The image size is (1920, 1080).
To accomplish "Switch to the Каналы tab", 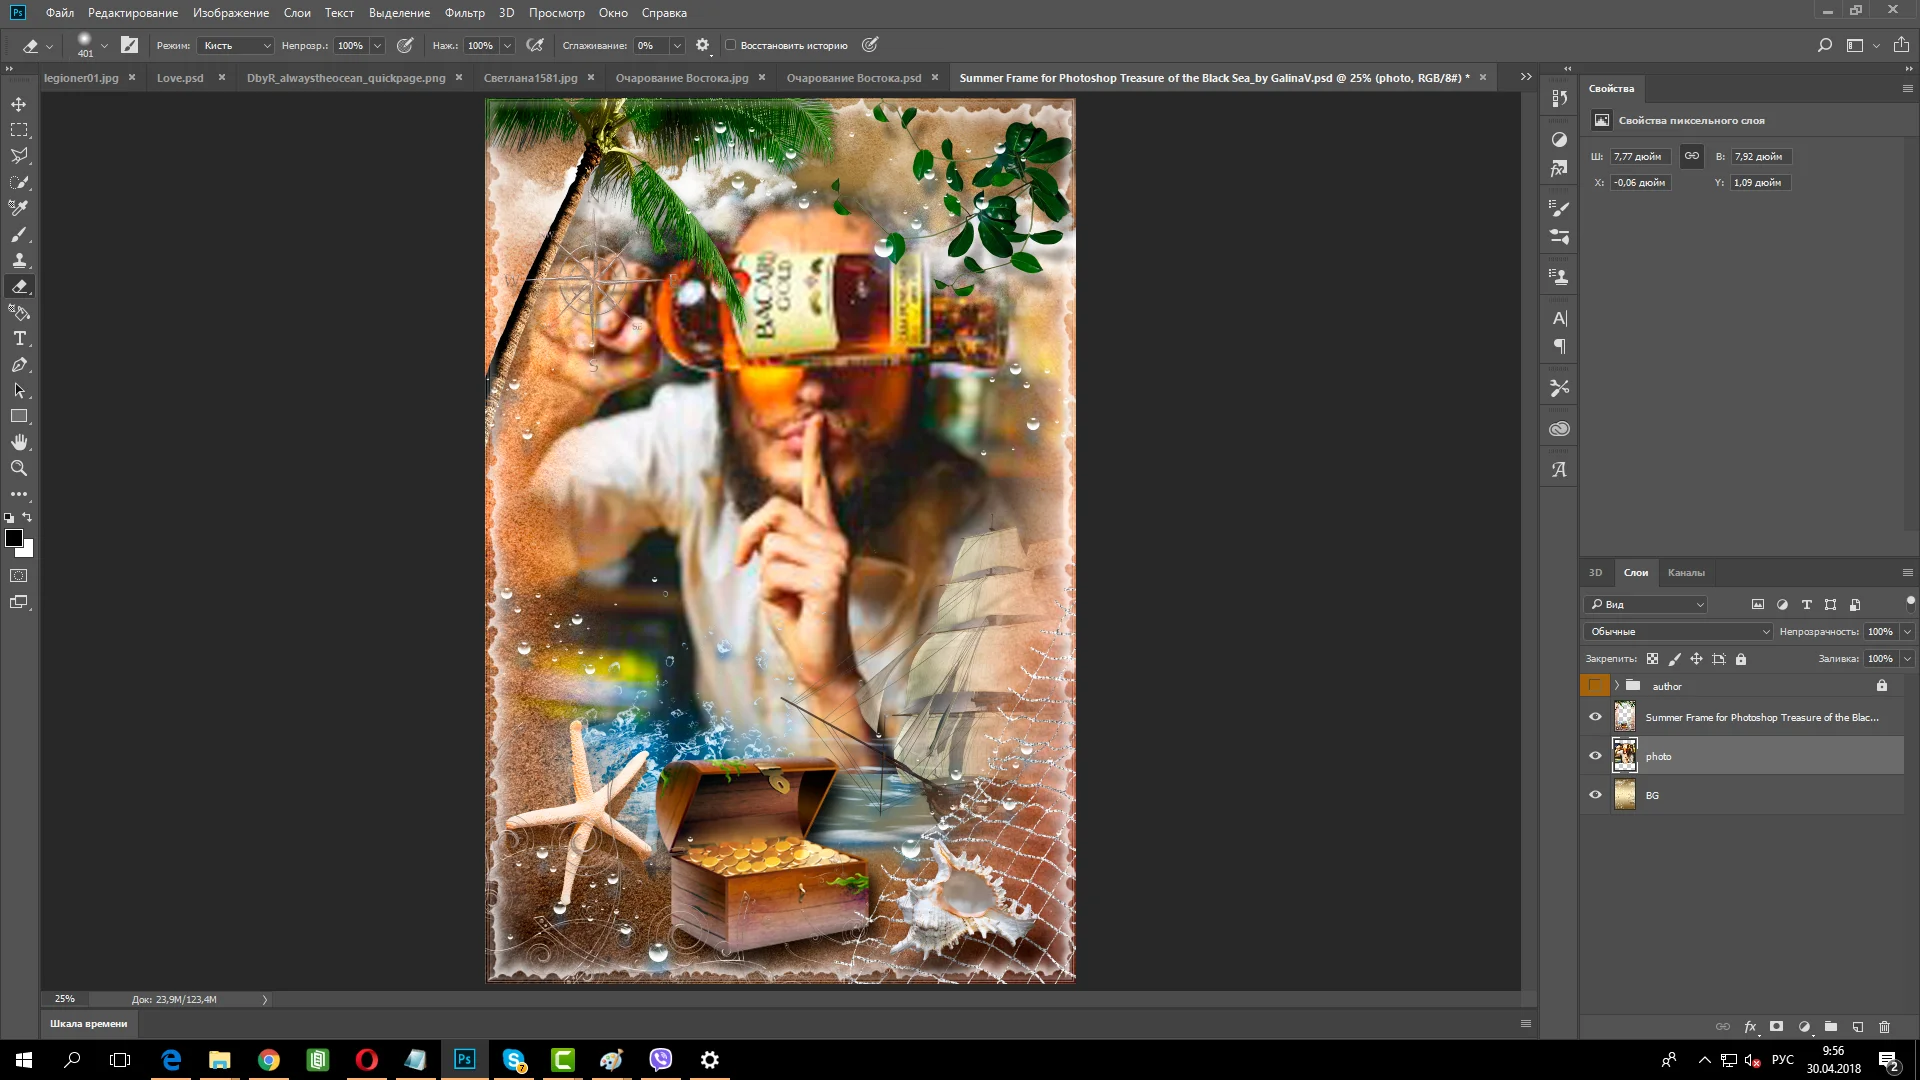I will 1685,573.
